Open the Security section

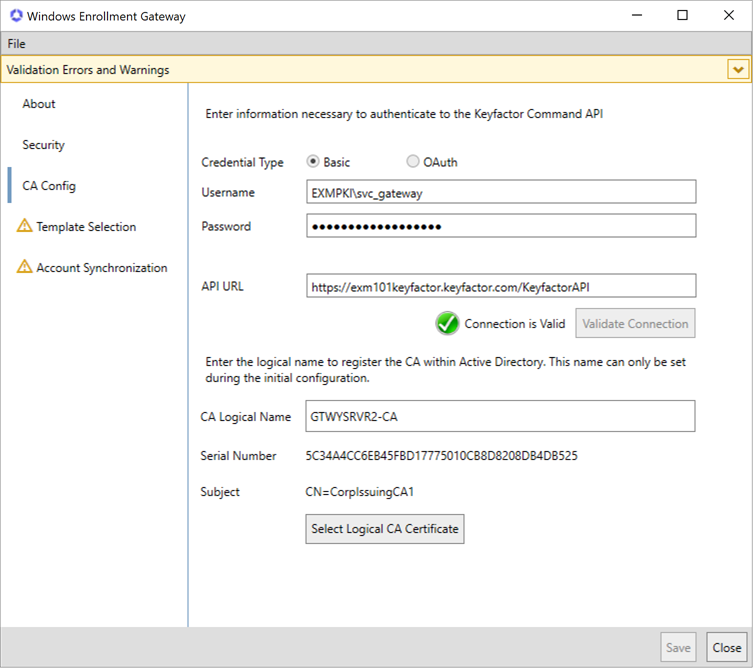tap(43, 145)
